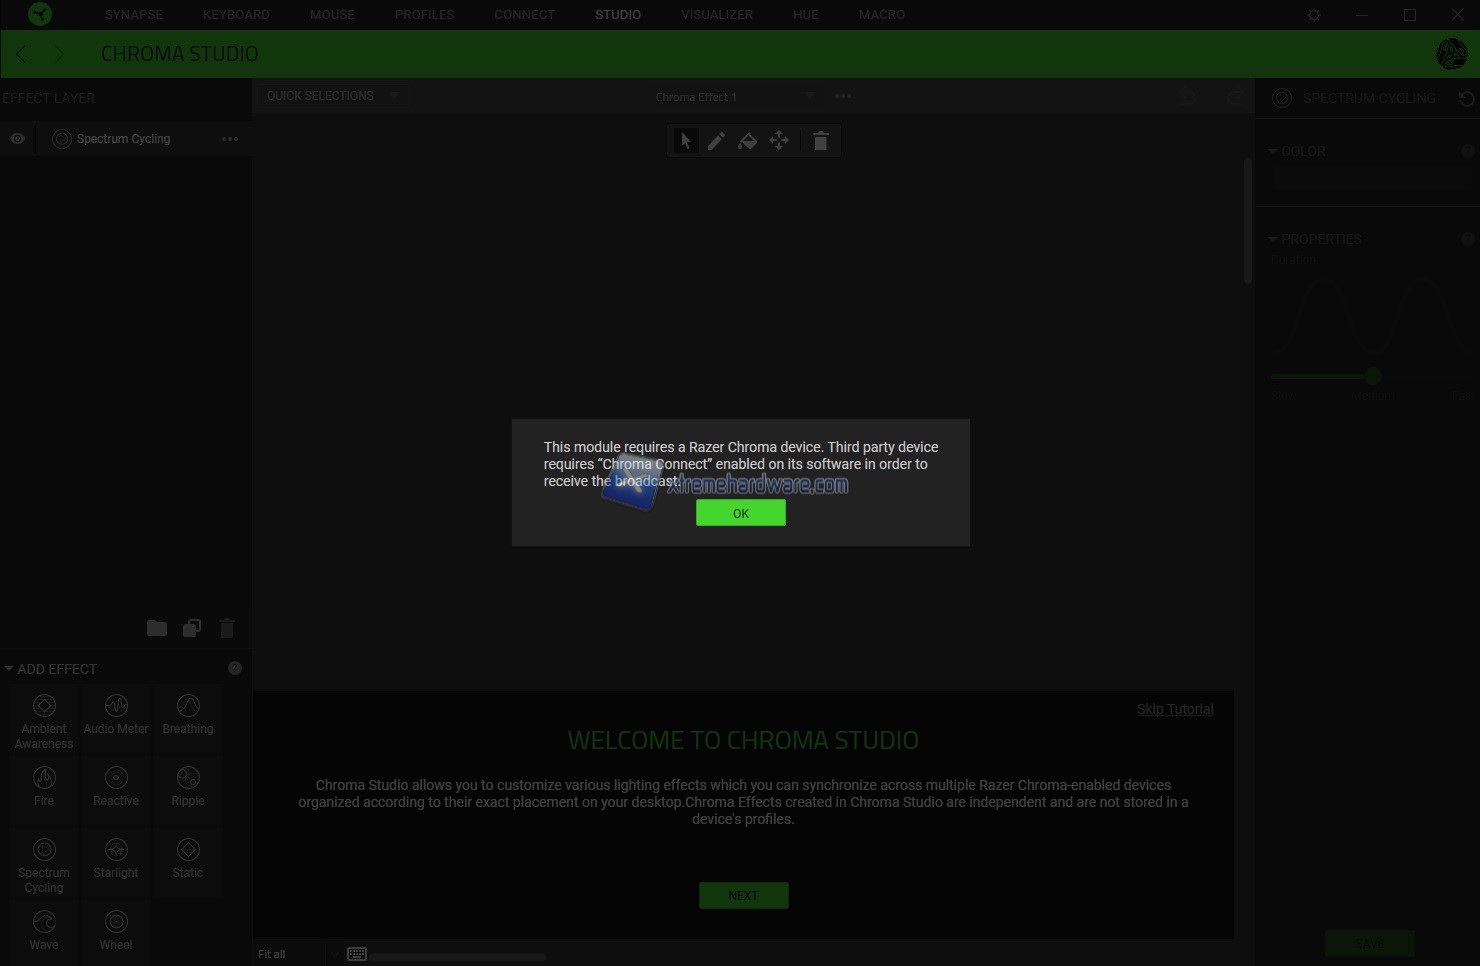Toggle visibility of Spectrum Cycling layer
Image resolution: width=1480 pixels, height=966 pixels.
pos(18,139)
